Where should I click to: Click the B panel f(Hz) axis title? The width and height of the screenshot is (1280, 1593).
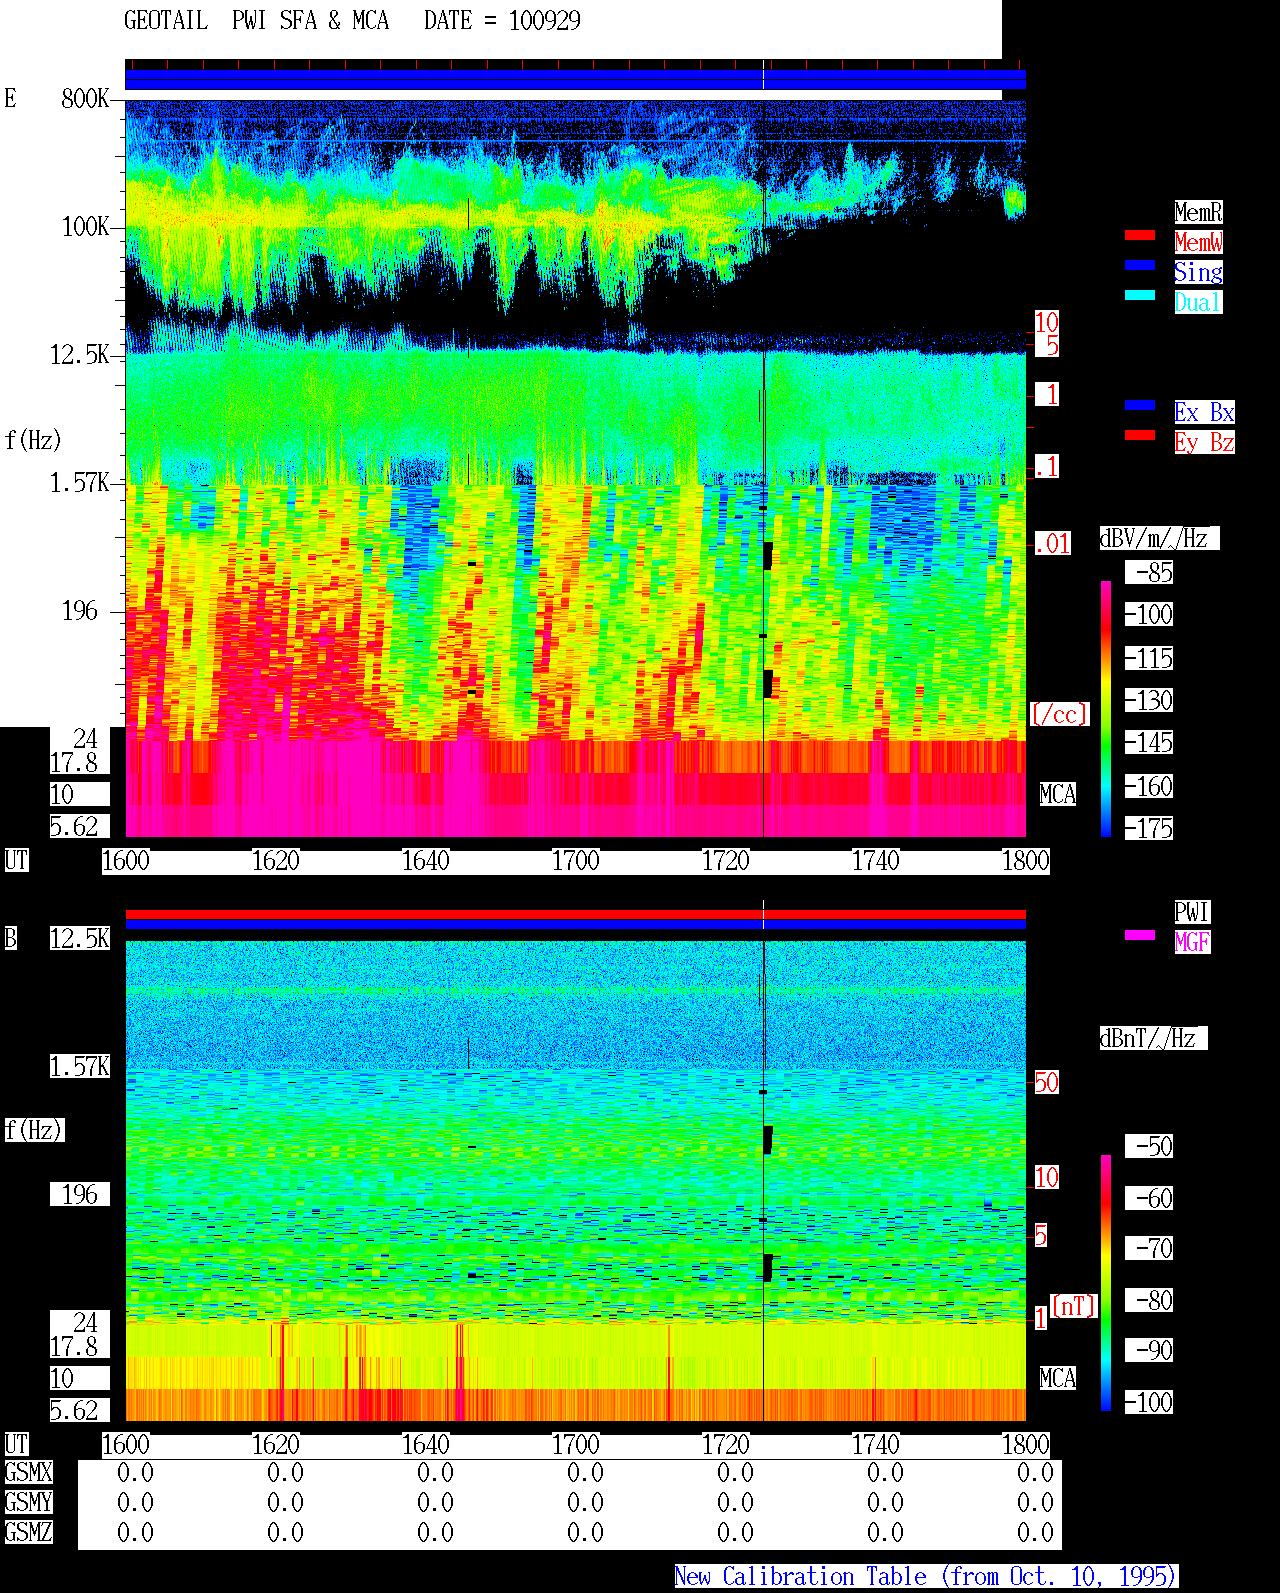coord(33,1130)
